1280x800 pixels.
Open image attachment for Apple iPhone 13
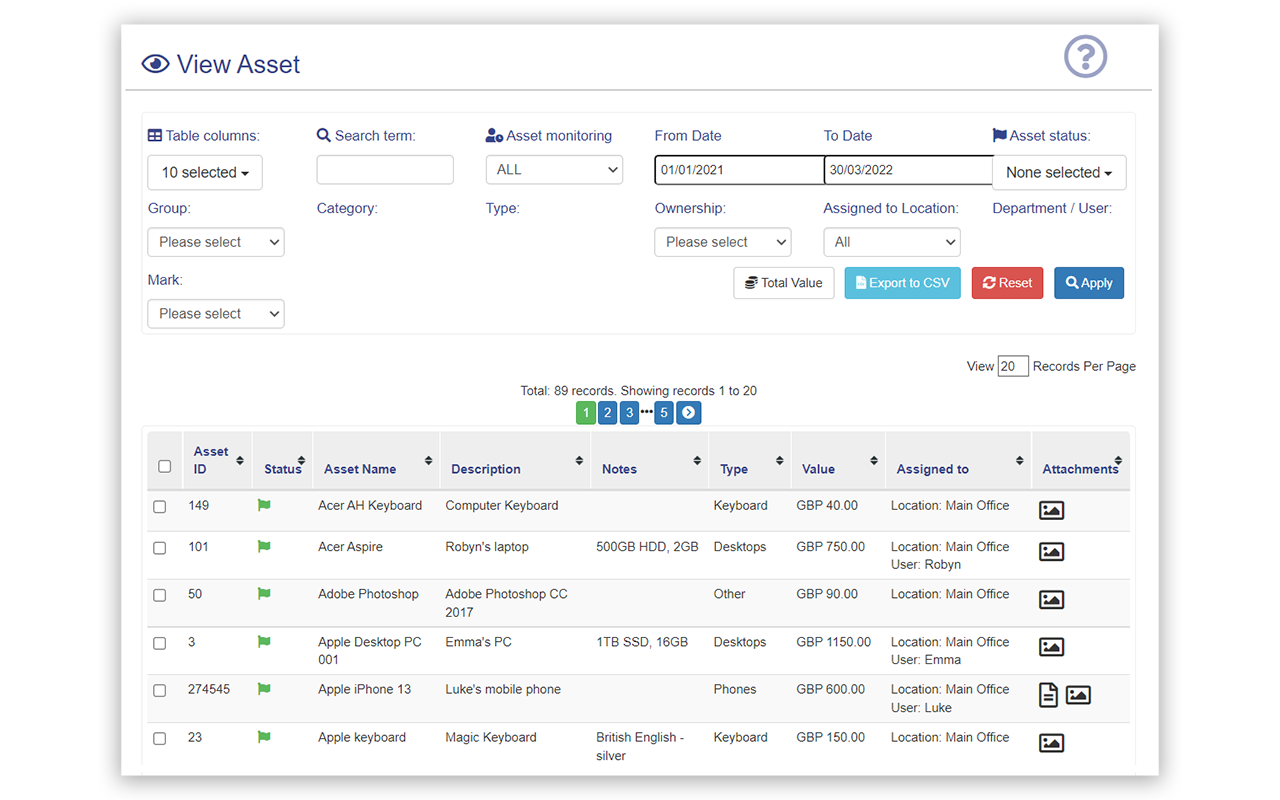pyautogui.click(x=1078, y=695)
